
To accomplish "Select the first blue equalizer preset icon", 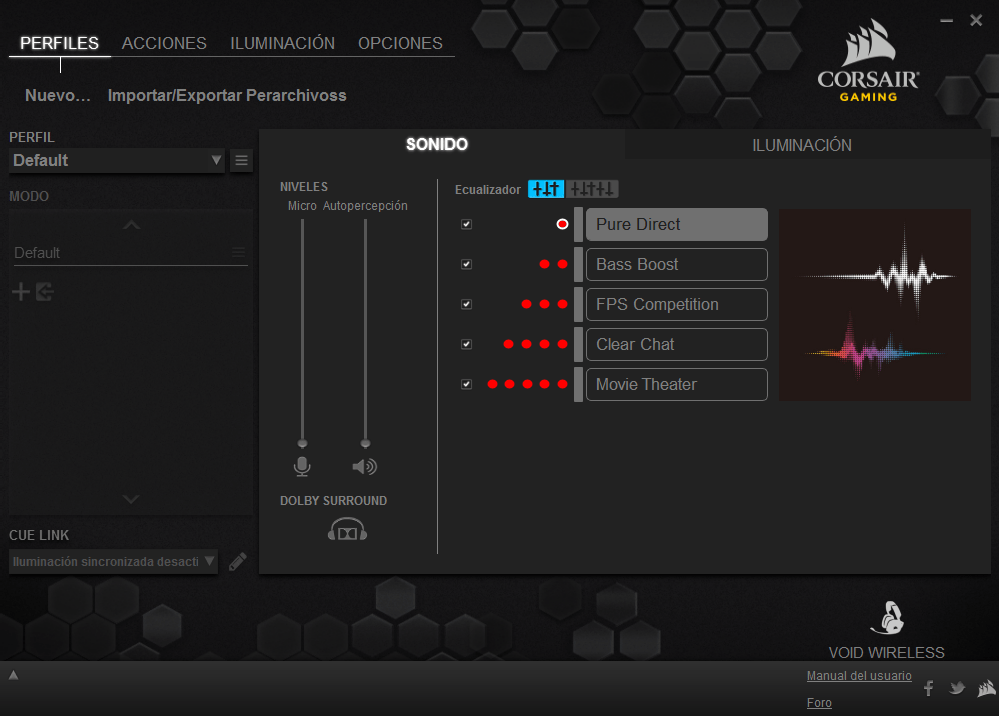I will tap(546, 189).
